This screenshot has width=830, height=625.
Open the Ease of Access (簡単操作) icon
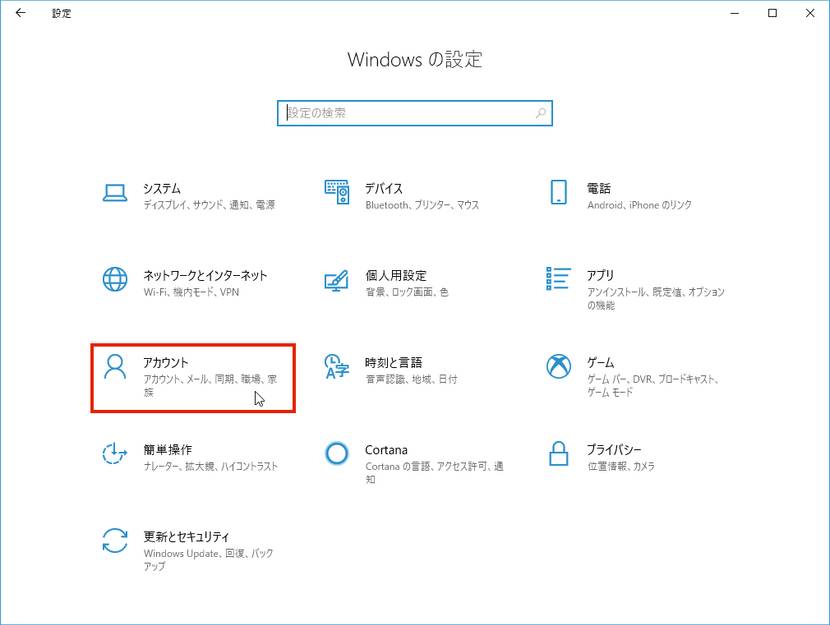pos(115,454)
